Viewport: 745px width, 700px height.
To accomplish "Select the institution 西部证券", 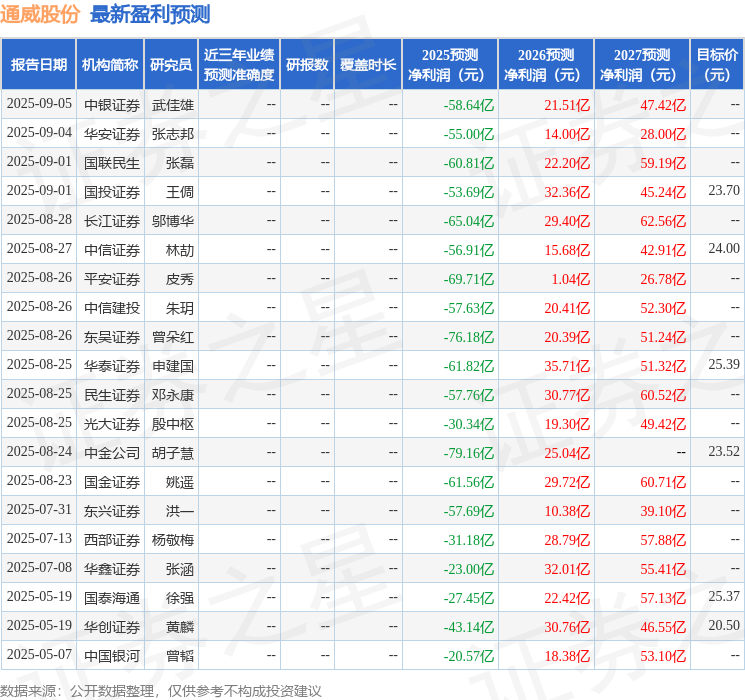I will (112, 539).
